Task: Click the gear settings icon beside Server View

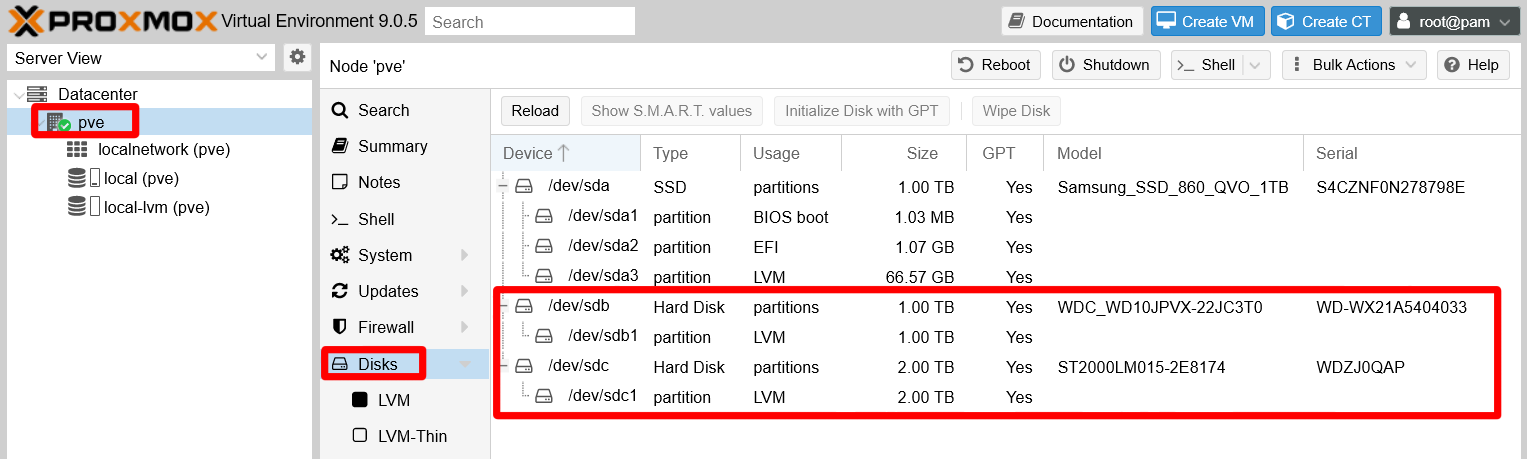Action: (x=297, y=57)
